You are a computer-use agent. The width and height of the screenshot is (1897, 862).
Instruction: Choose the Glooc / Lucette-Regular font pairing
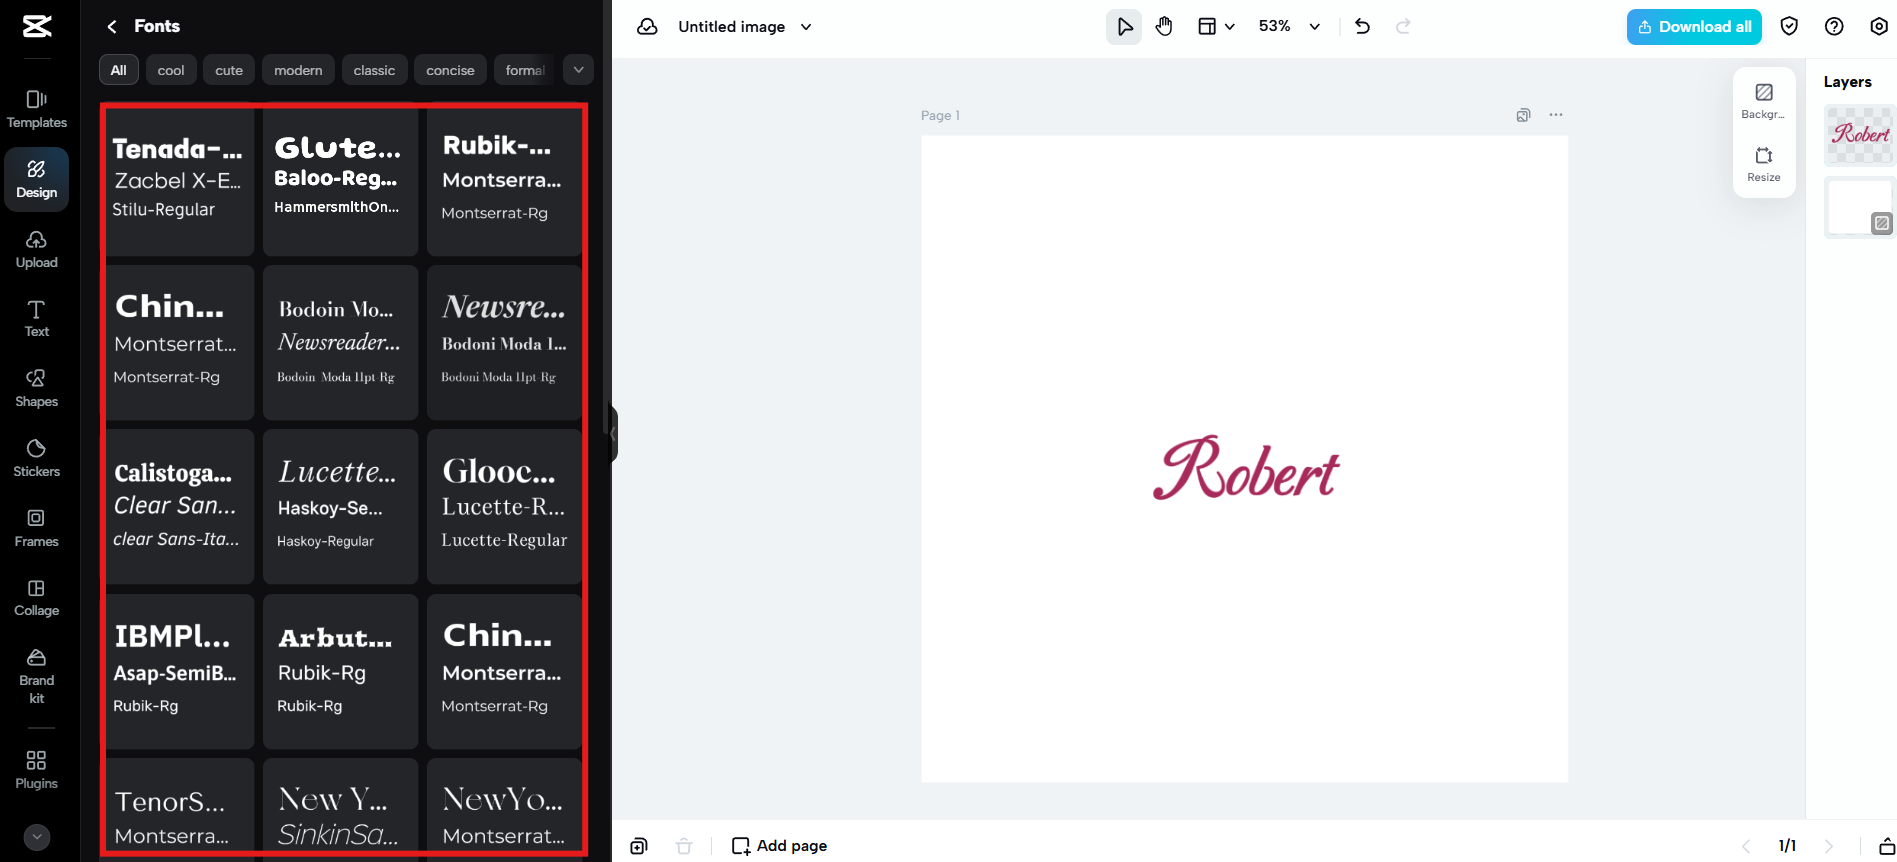[504, 507]
